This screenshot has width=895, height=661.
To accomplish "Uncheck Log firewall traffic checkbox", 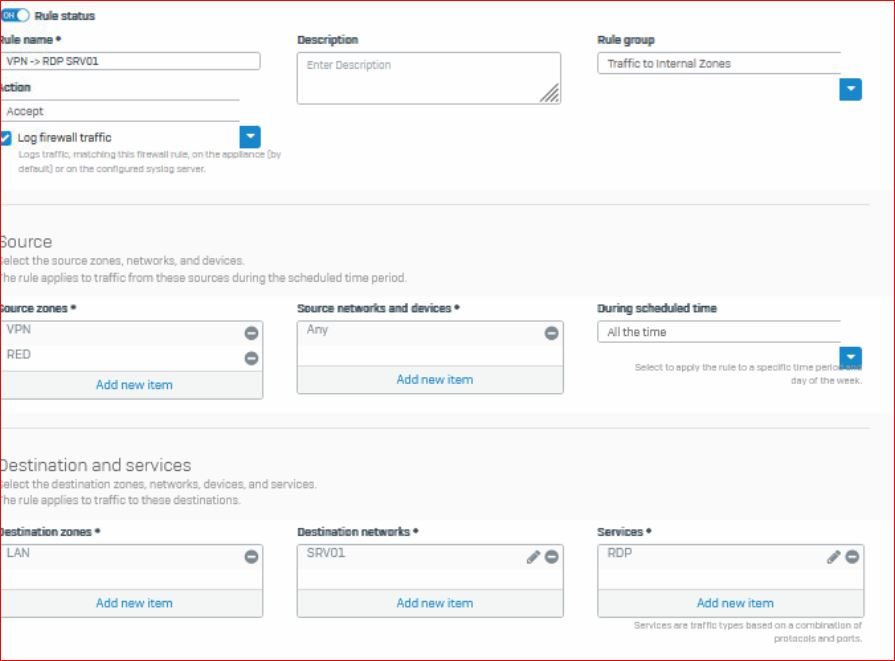I will click(7, 138).
